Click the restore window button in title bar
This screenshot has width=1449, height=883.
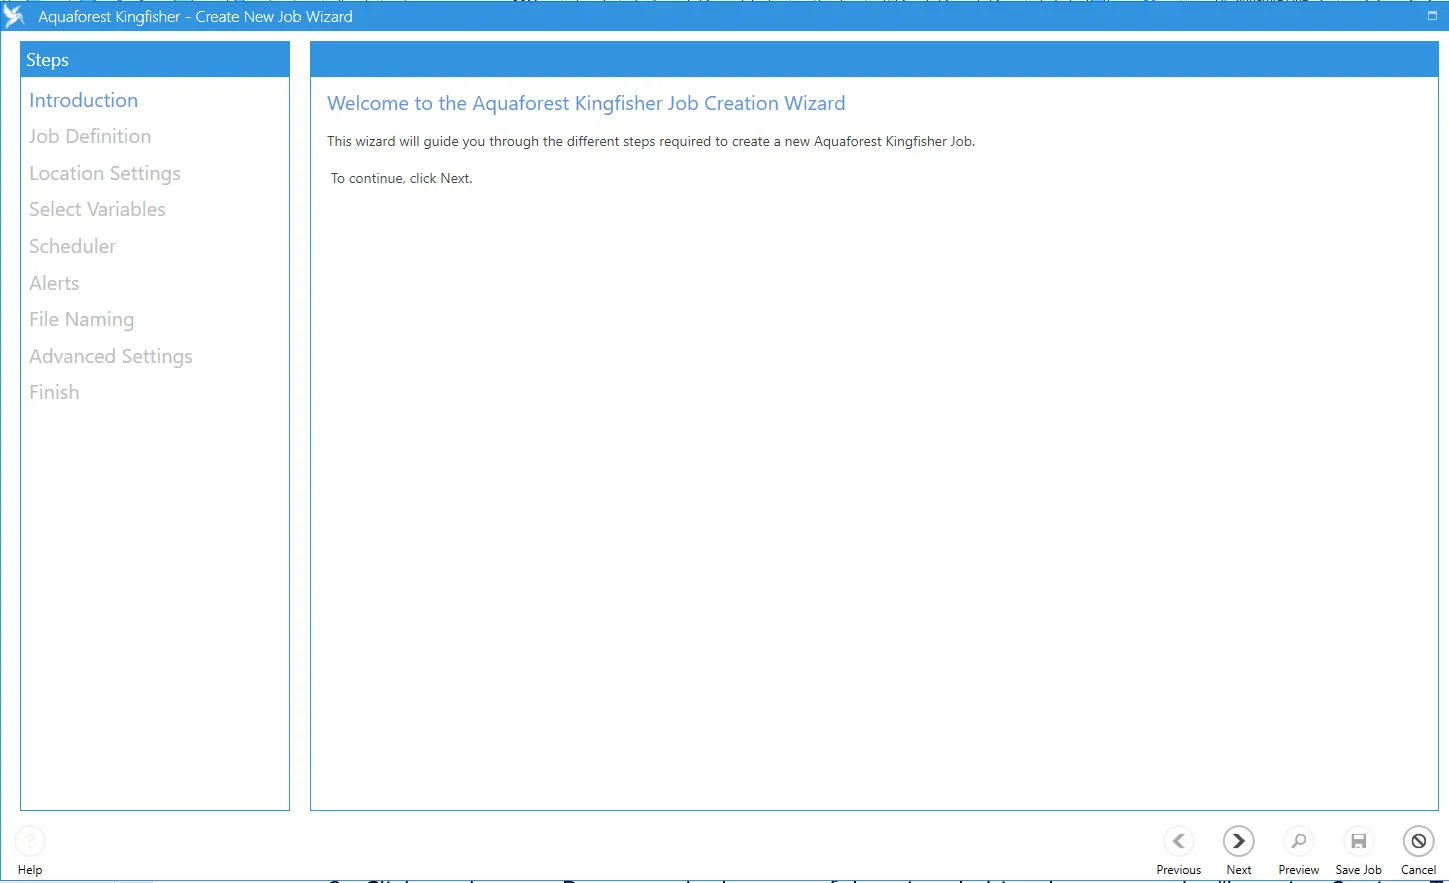1431,16
